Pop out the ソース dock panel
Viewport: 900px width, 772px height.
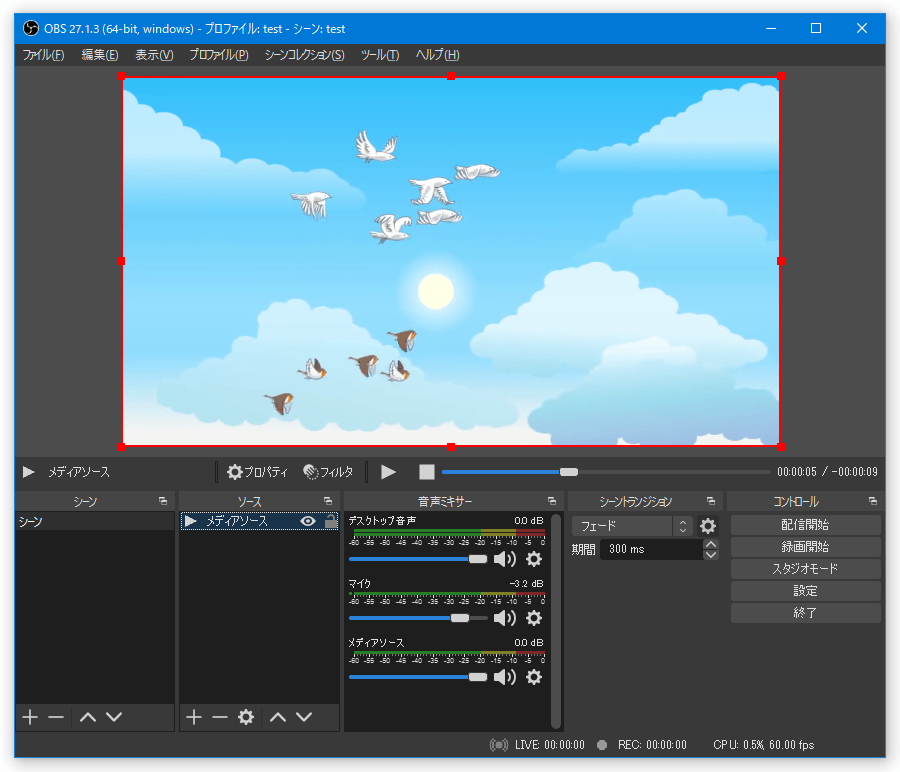[328, 501]
